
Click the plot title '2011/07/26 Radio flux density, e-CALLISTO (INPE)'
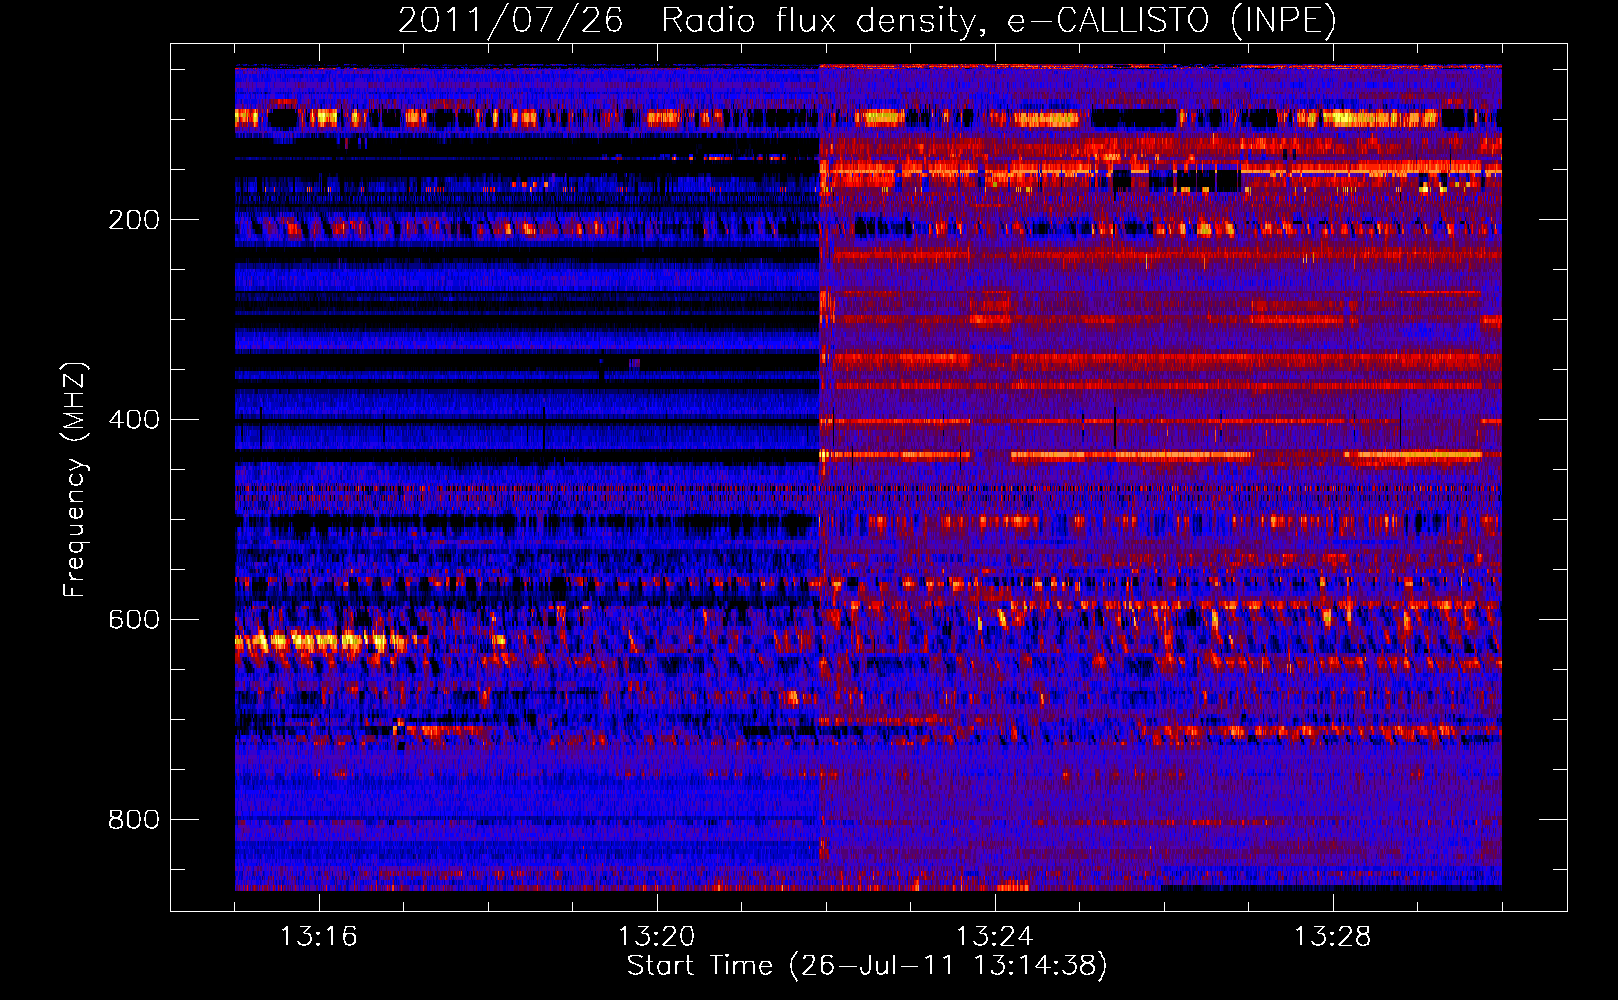point(867,20)
